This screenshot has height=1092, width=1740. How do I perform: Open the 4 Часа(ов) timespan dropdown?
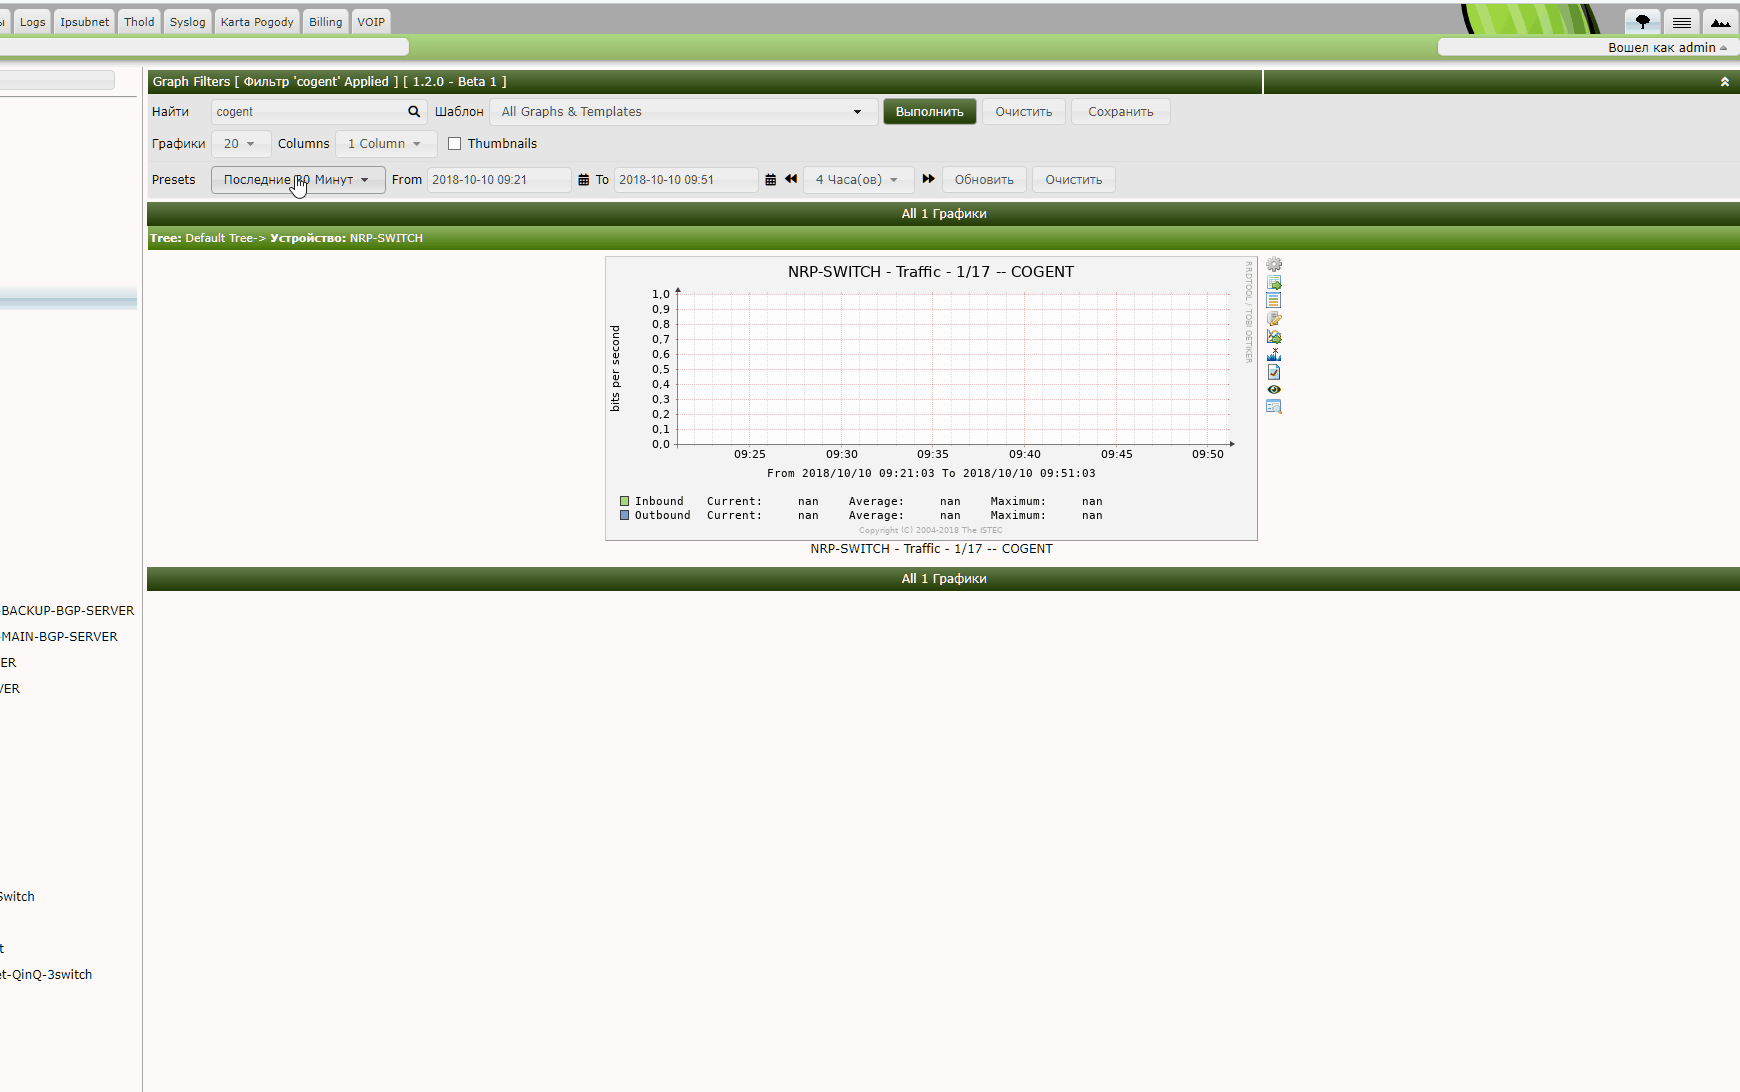coord(857,179)
